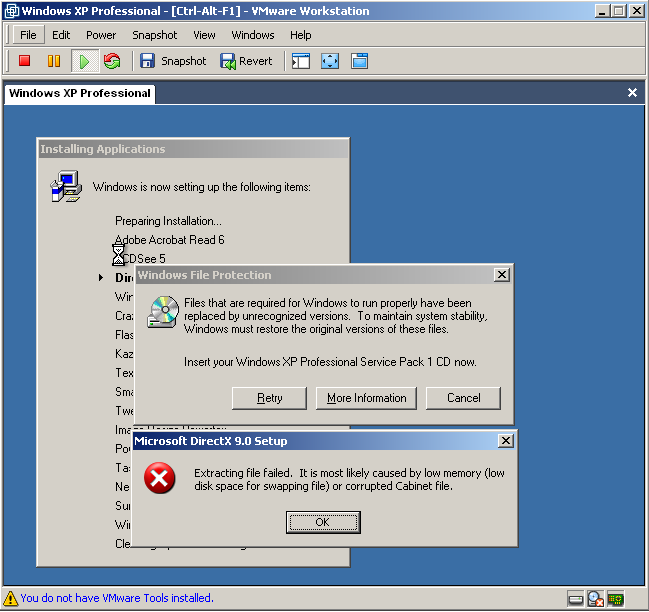
Task: Open the Windows menu
Action: pos(252,35)
